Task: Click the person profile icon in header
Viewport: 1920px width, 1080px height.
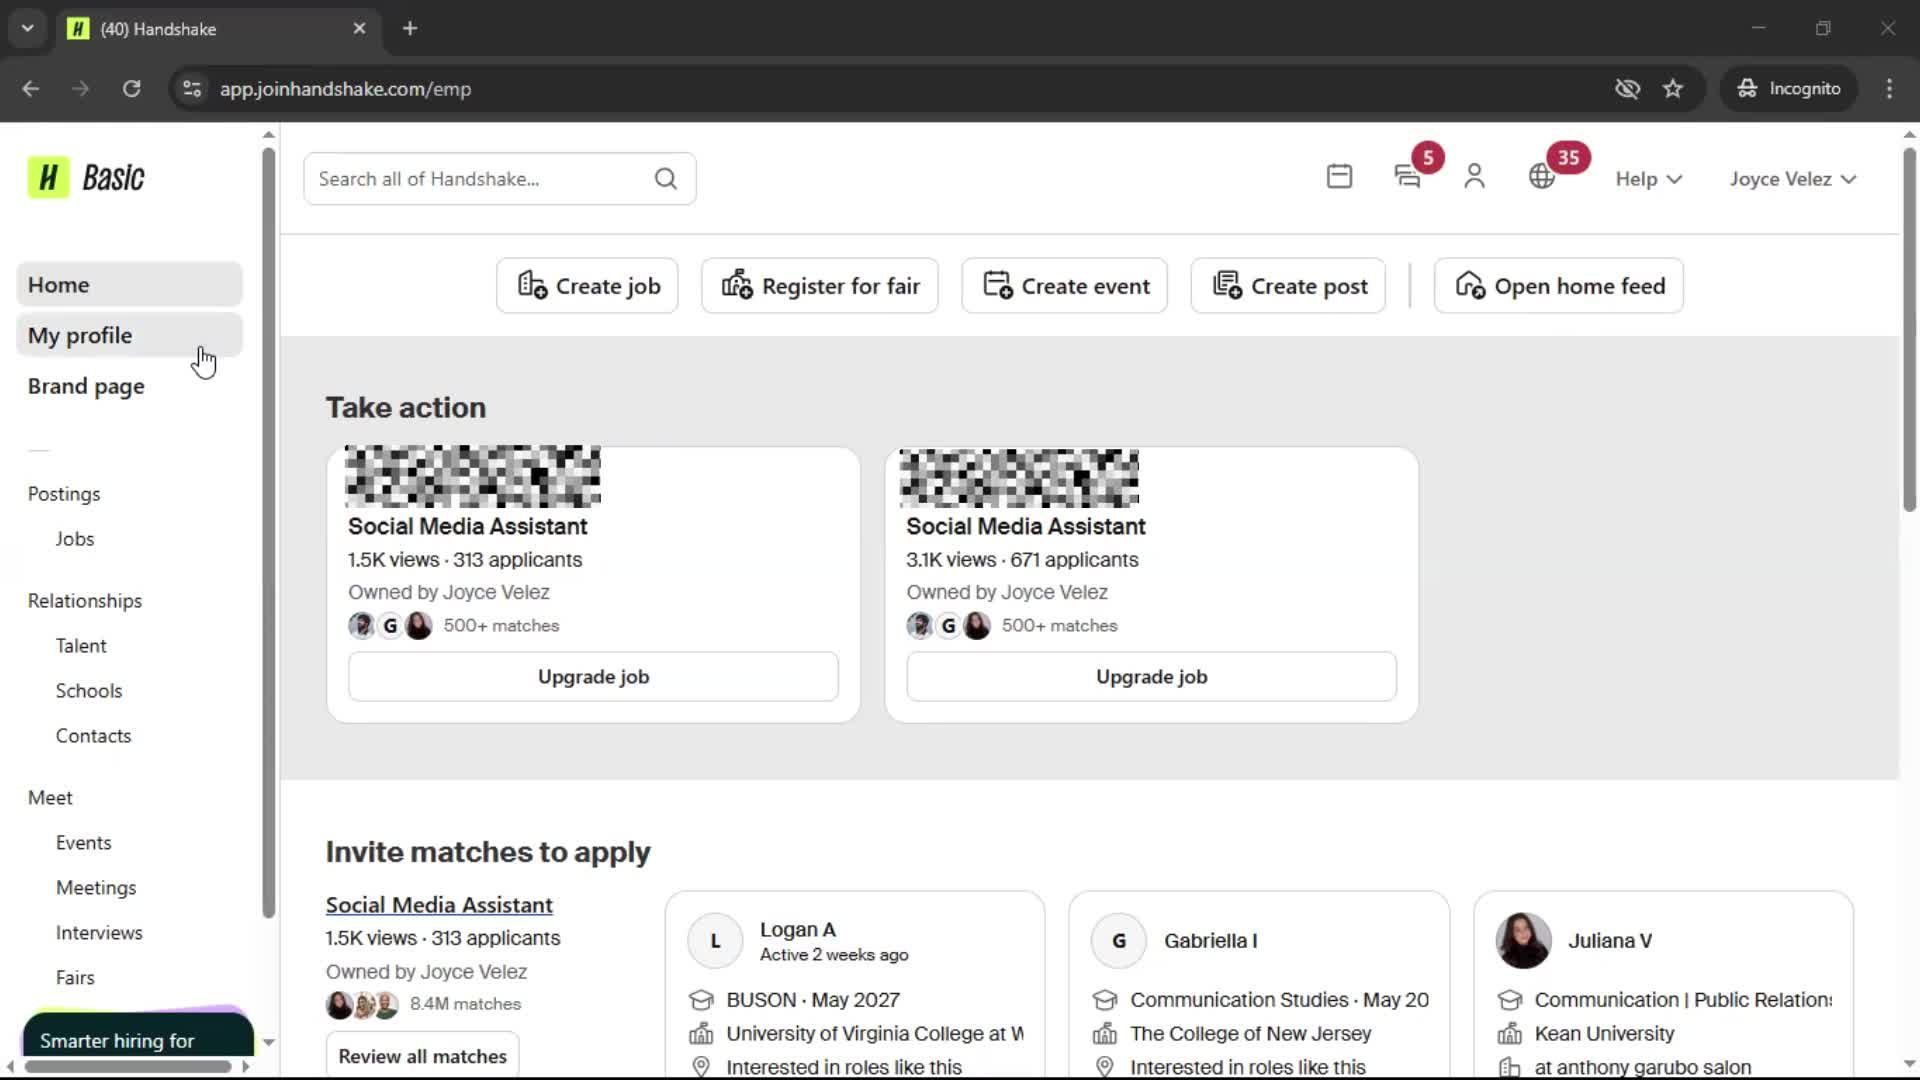Action: (1474, 177)
